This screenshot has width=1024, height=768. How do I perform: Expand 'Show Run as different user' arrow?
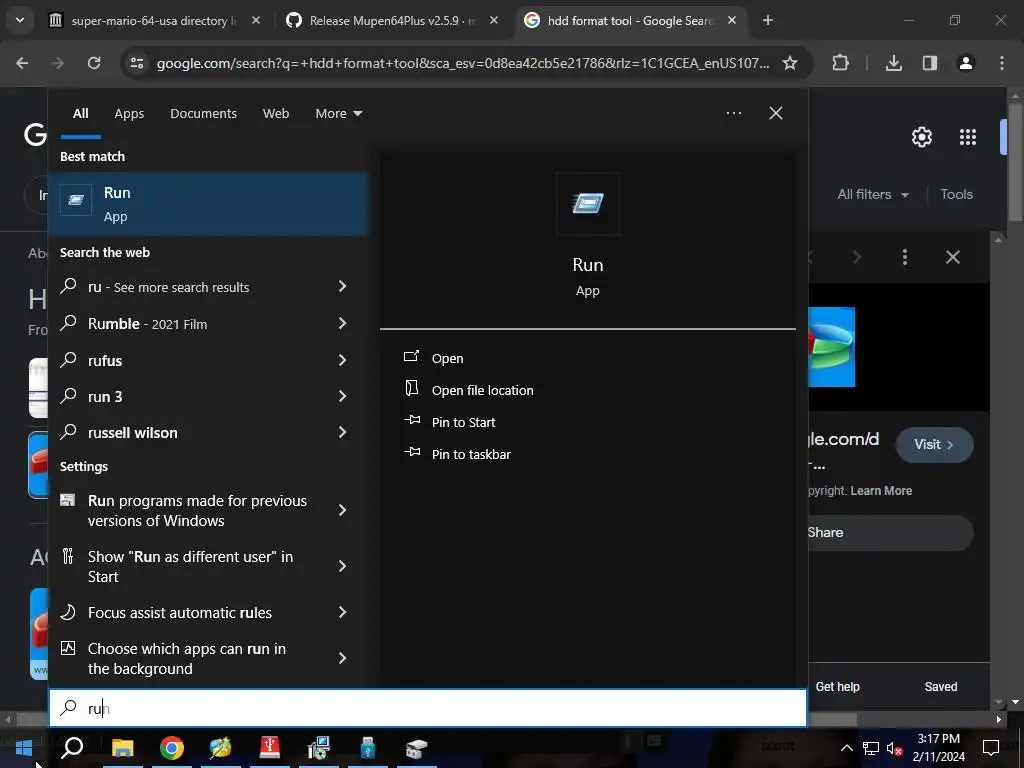(342, 566)
